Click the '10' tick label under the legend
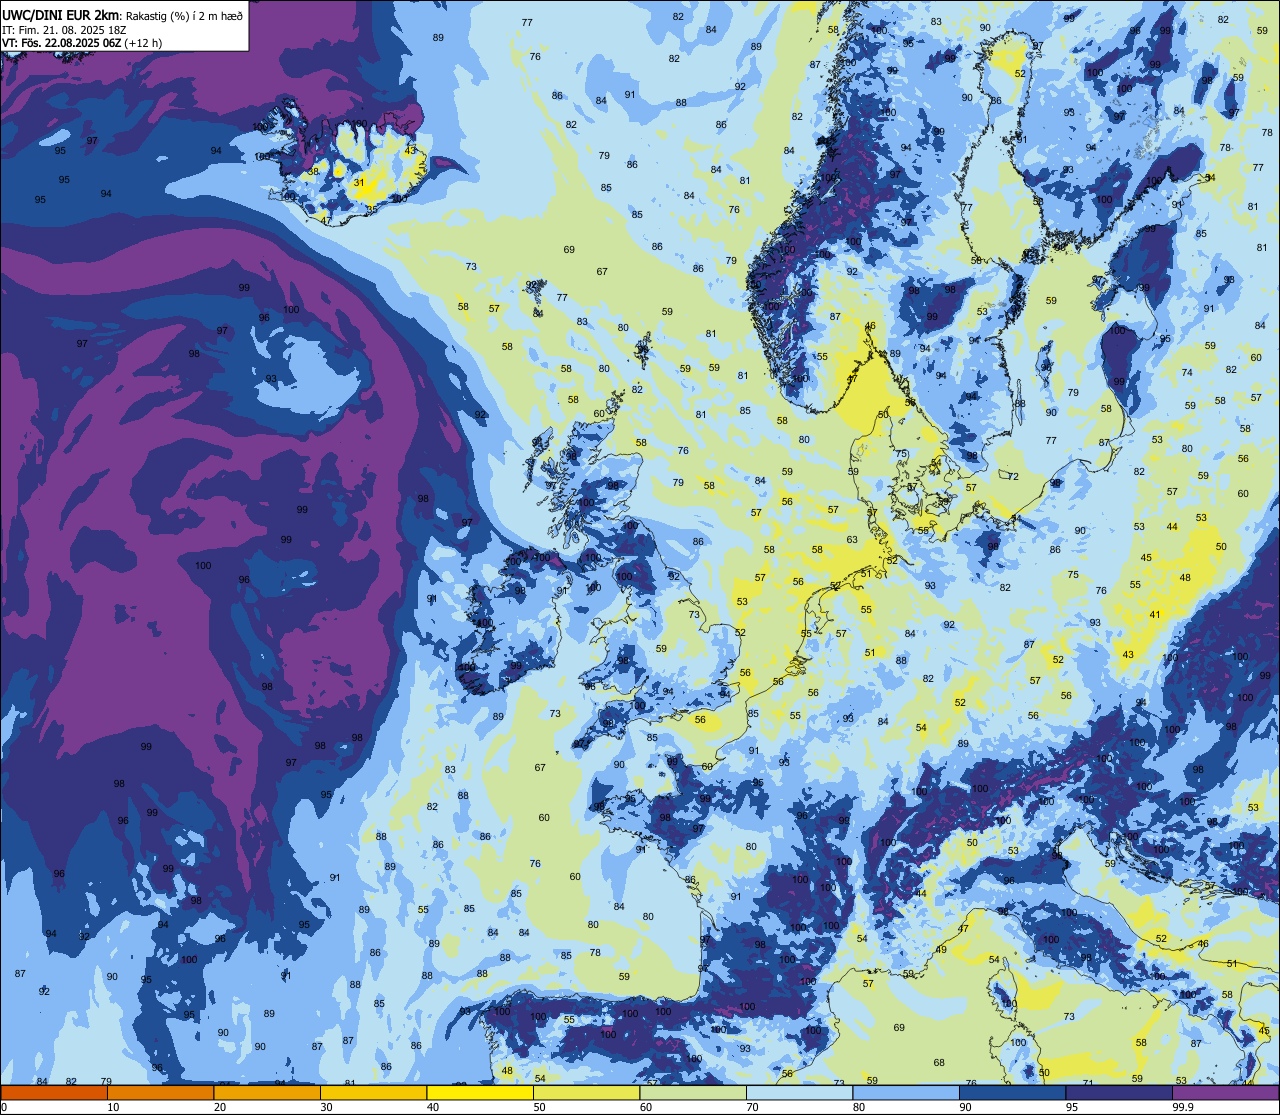The width and height of the screenshot is (1280, 1115). click(x=113, y=1107)
